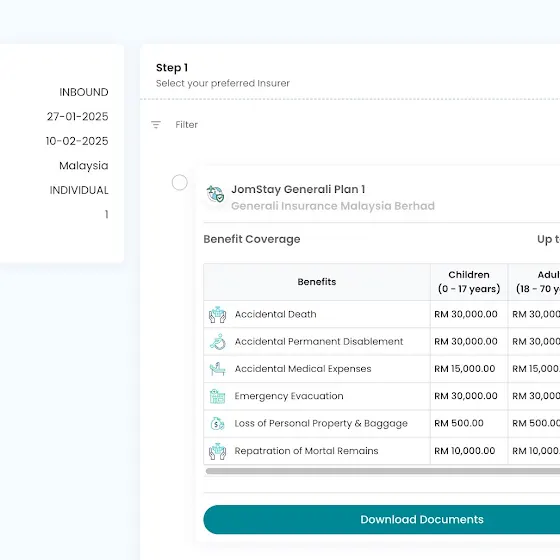The height and width of the screenshot is (560, 560).
Task: Click the Accidental Death row label
Action: [275, 314]
